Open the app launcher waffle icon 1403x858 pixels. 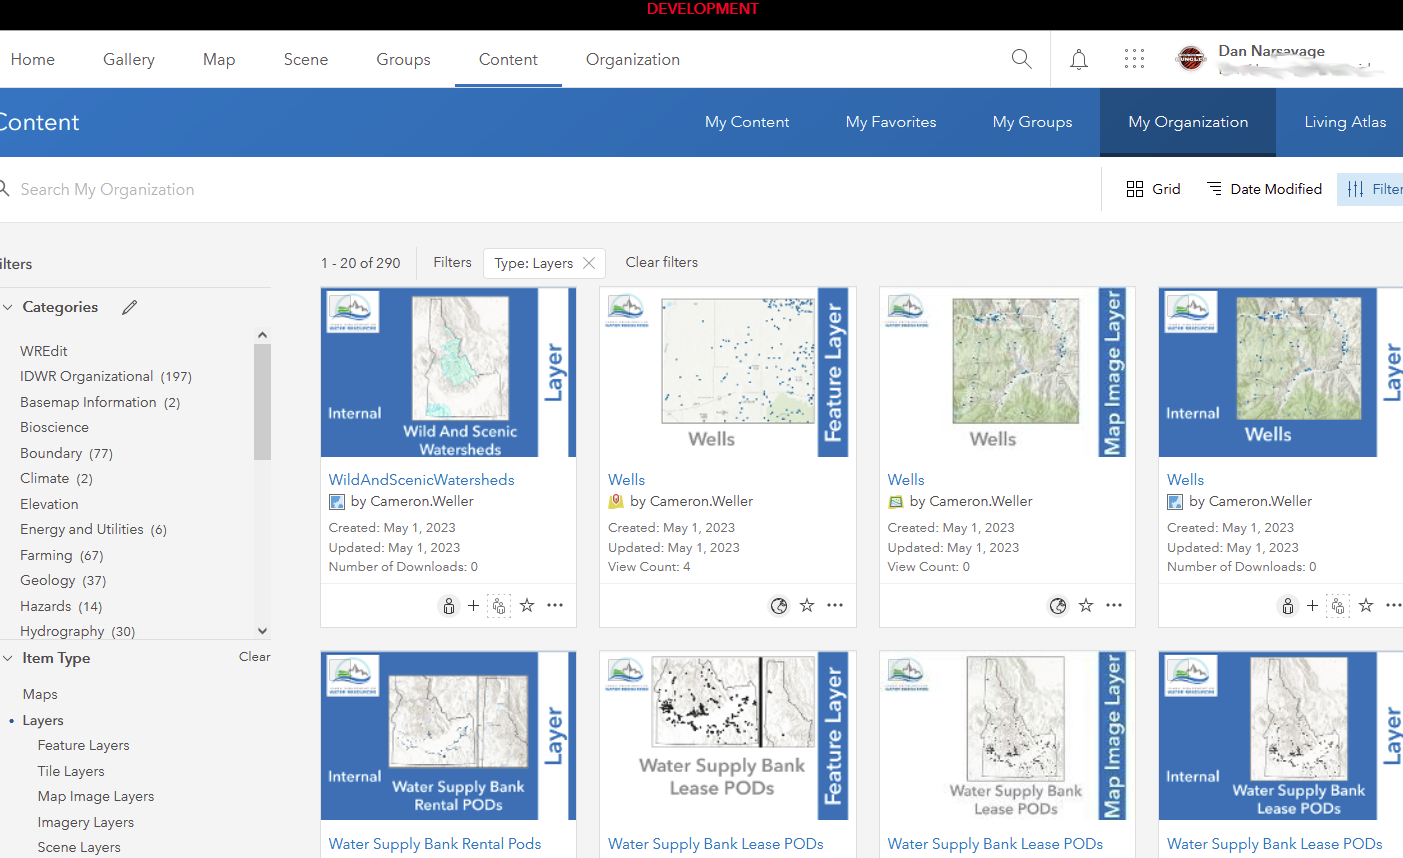pos(1134,59)
